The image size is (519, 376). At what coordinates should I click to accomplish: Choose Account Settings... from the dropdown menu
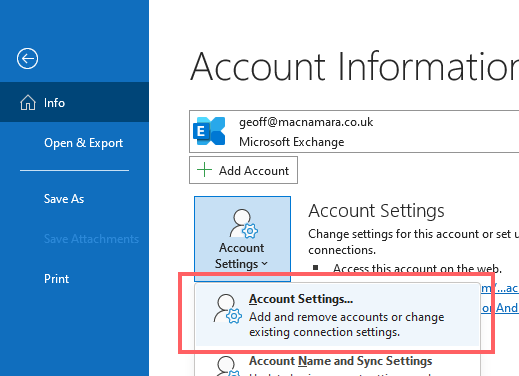pos(337,315)
